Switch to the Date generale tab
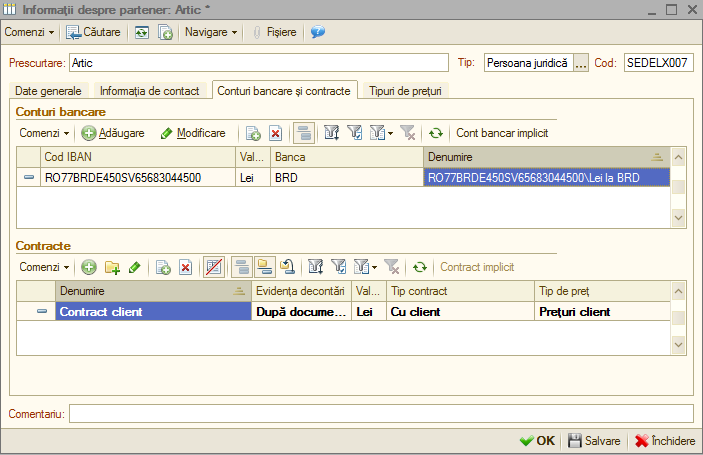 click(48, 91)
